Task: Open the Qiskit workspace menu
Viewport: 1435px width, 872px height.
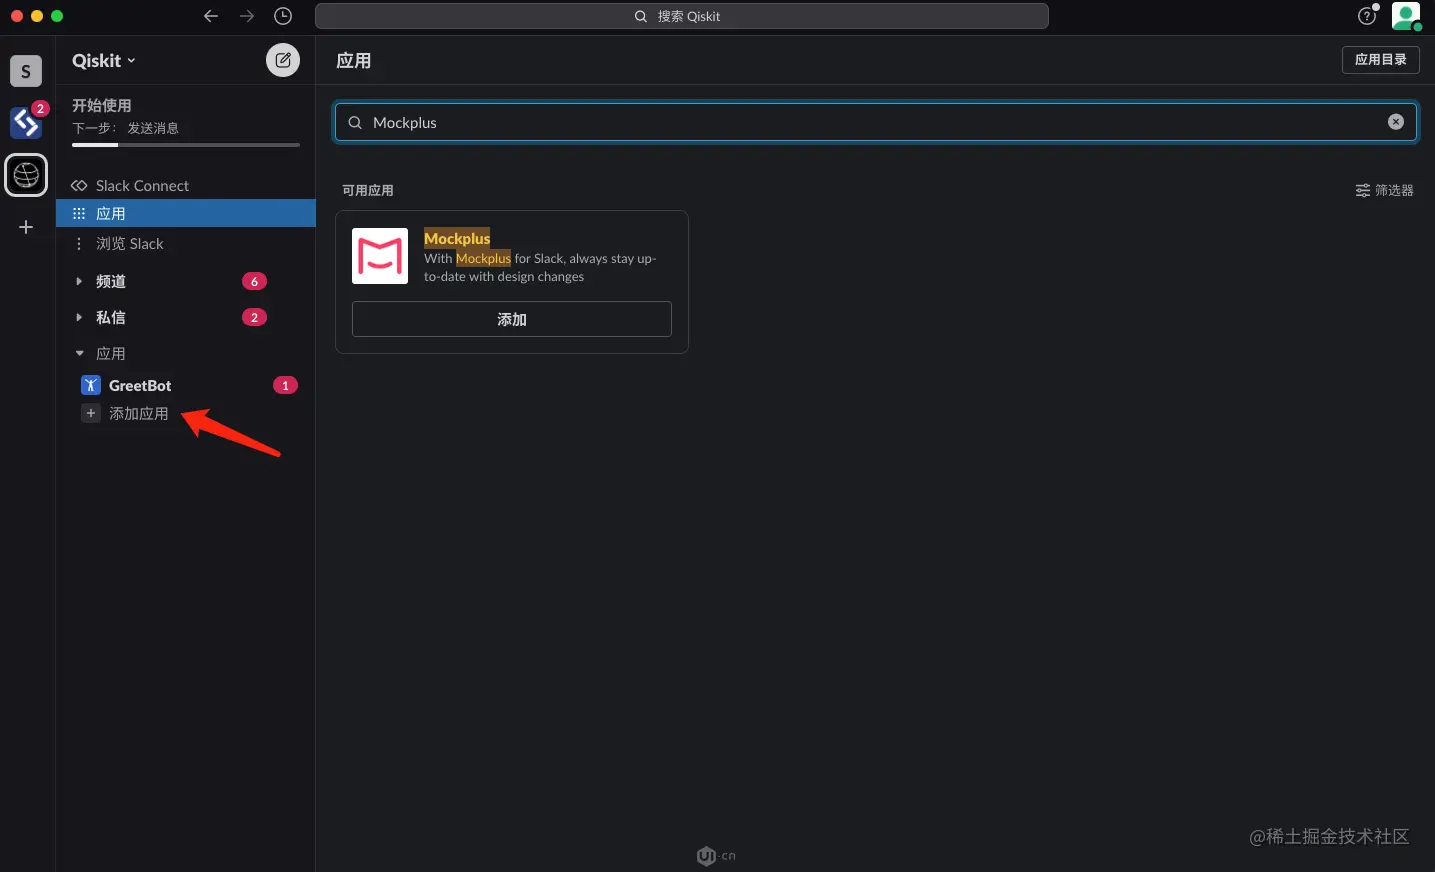Action: 104,60
